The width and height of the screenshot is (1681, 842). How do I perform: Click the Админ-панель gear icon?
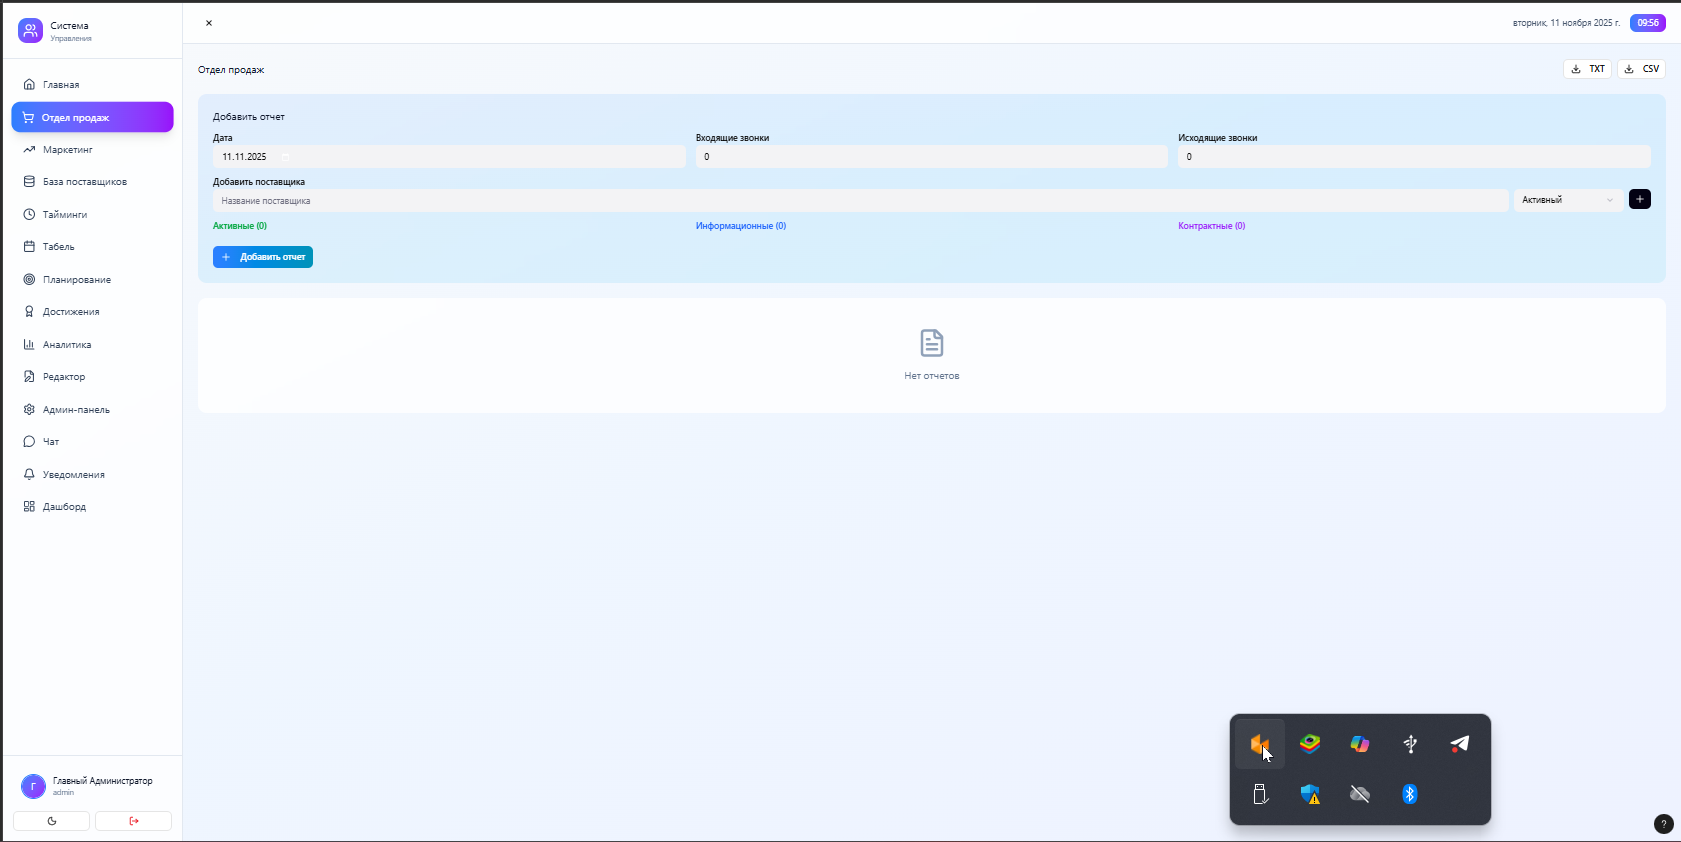[29, 410]
